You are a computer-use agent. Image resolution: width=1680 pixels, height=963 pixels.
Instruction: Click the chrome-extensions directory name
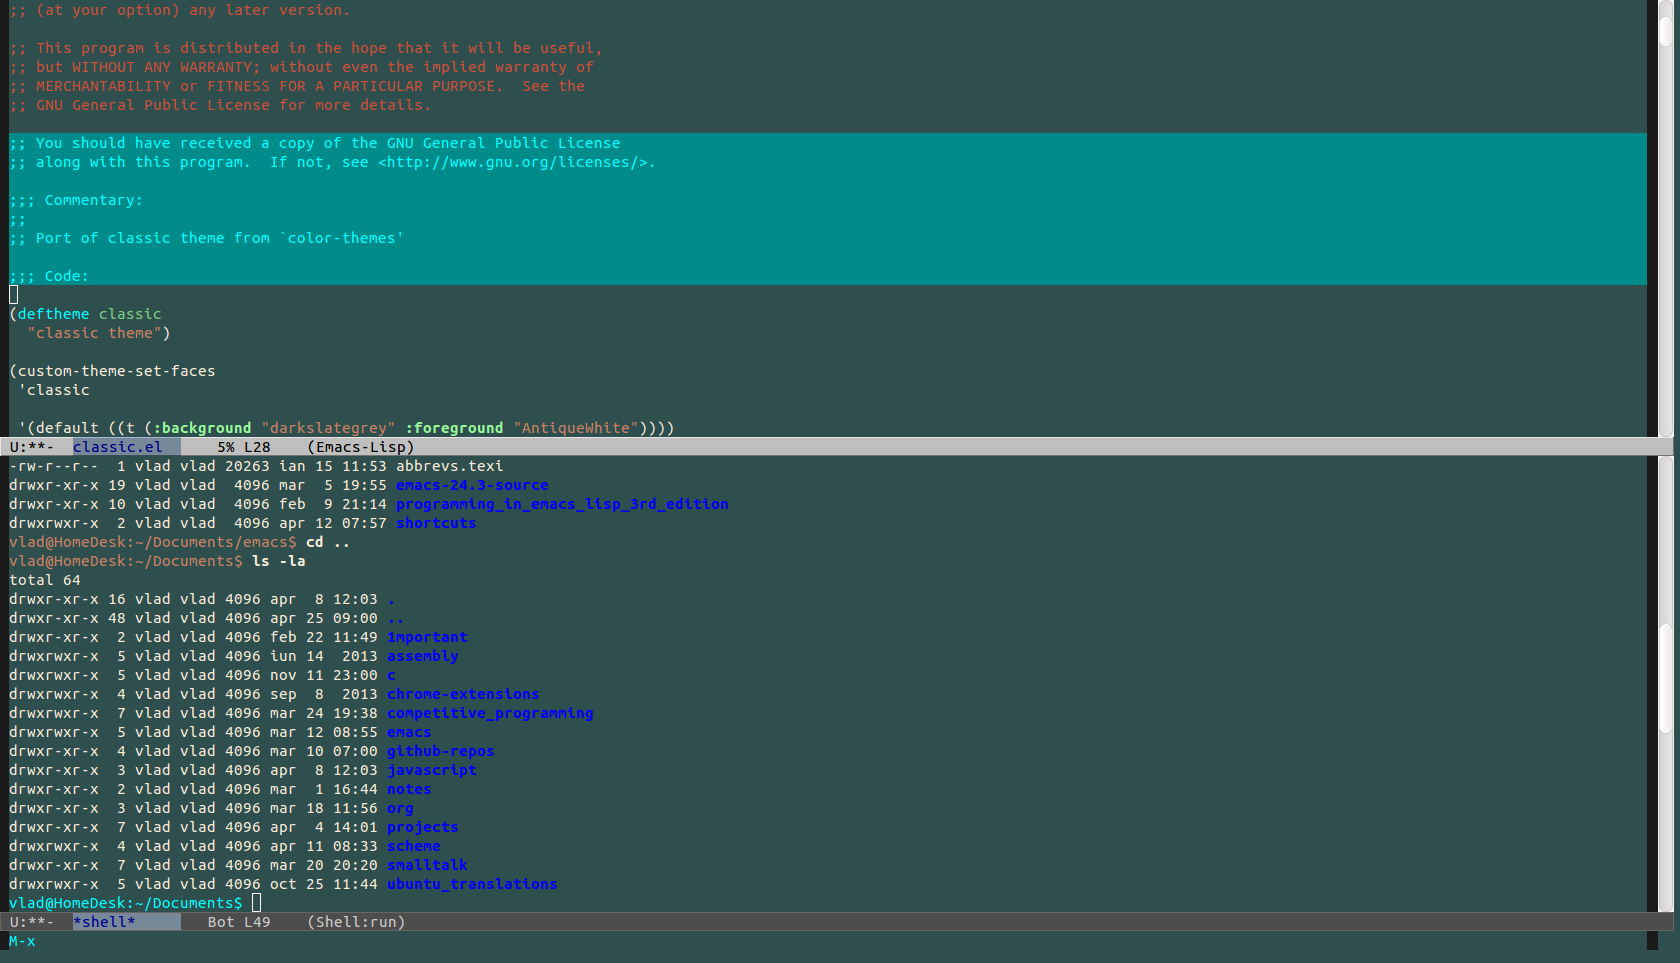(463, 694)
